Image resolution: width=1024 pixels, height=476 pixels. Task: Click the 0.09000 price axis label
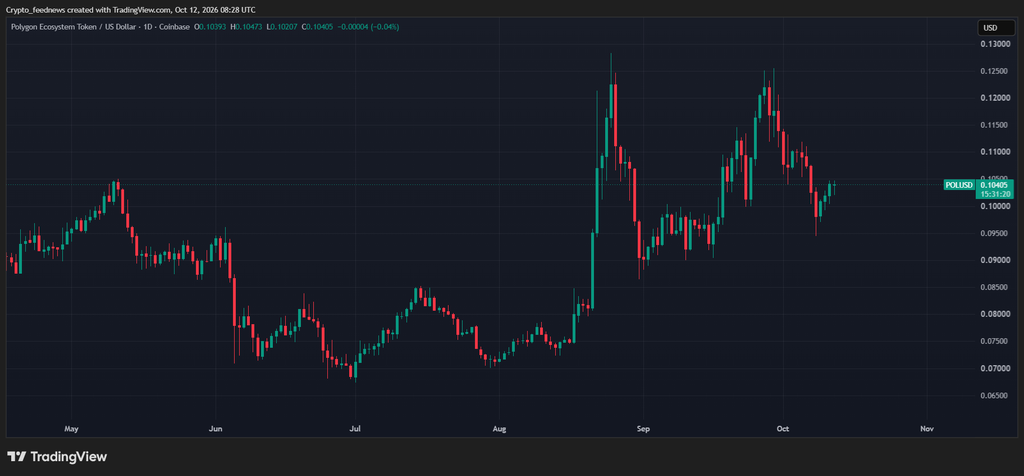993,261
